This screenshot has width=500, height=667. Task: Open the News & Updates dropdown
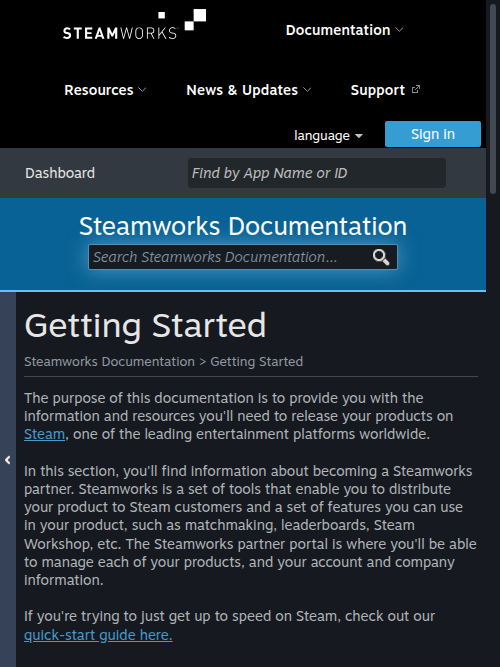[249, 90]
